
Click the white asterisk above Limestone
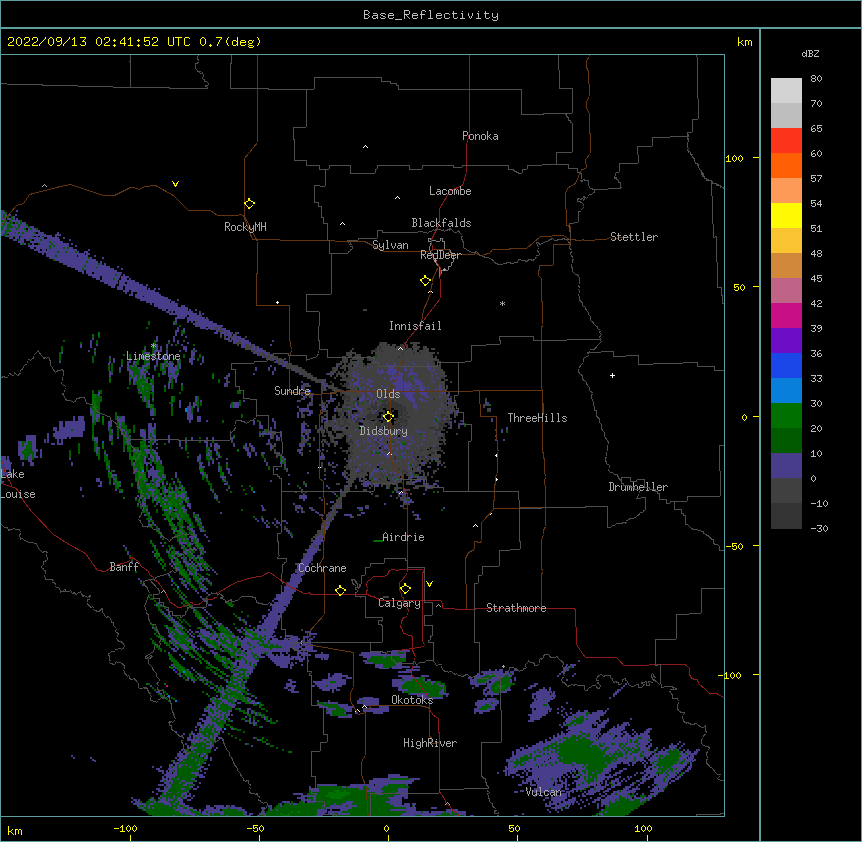[153, 346]
